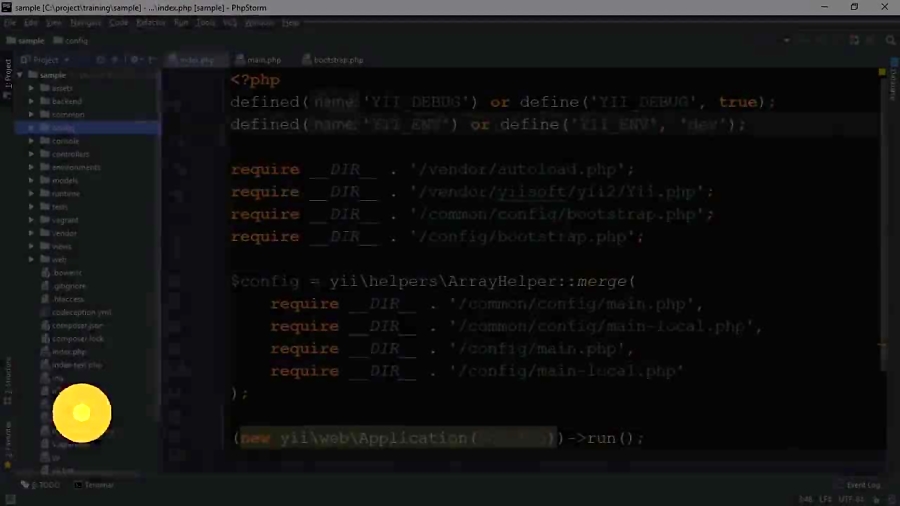Open the 1: Project side tool button

(7, 77)
